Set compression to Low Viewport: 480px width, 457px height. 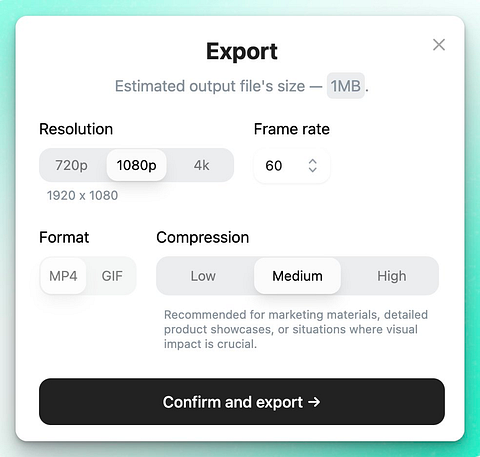[203, 276]
